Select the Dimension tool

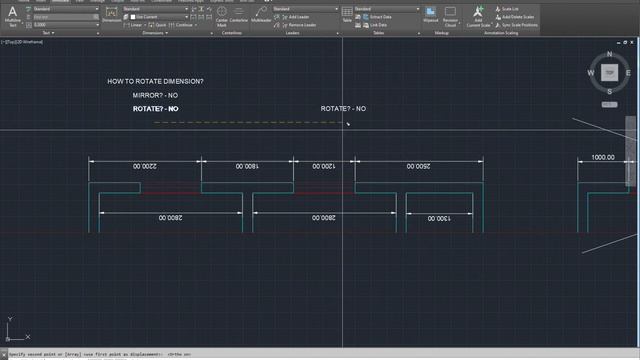pos(111,15)
